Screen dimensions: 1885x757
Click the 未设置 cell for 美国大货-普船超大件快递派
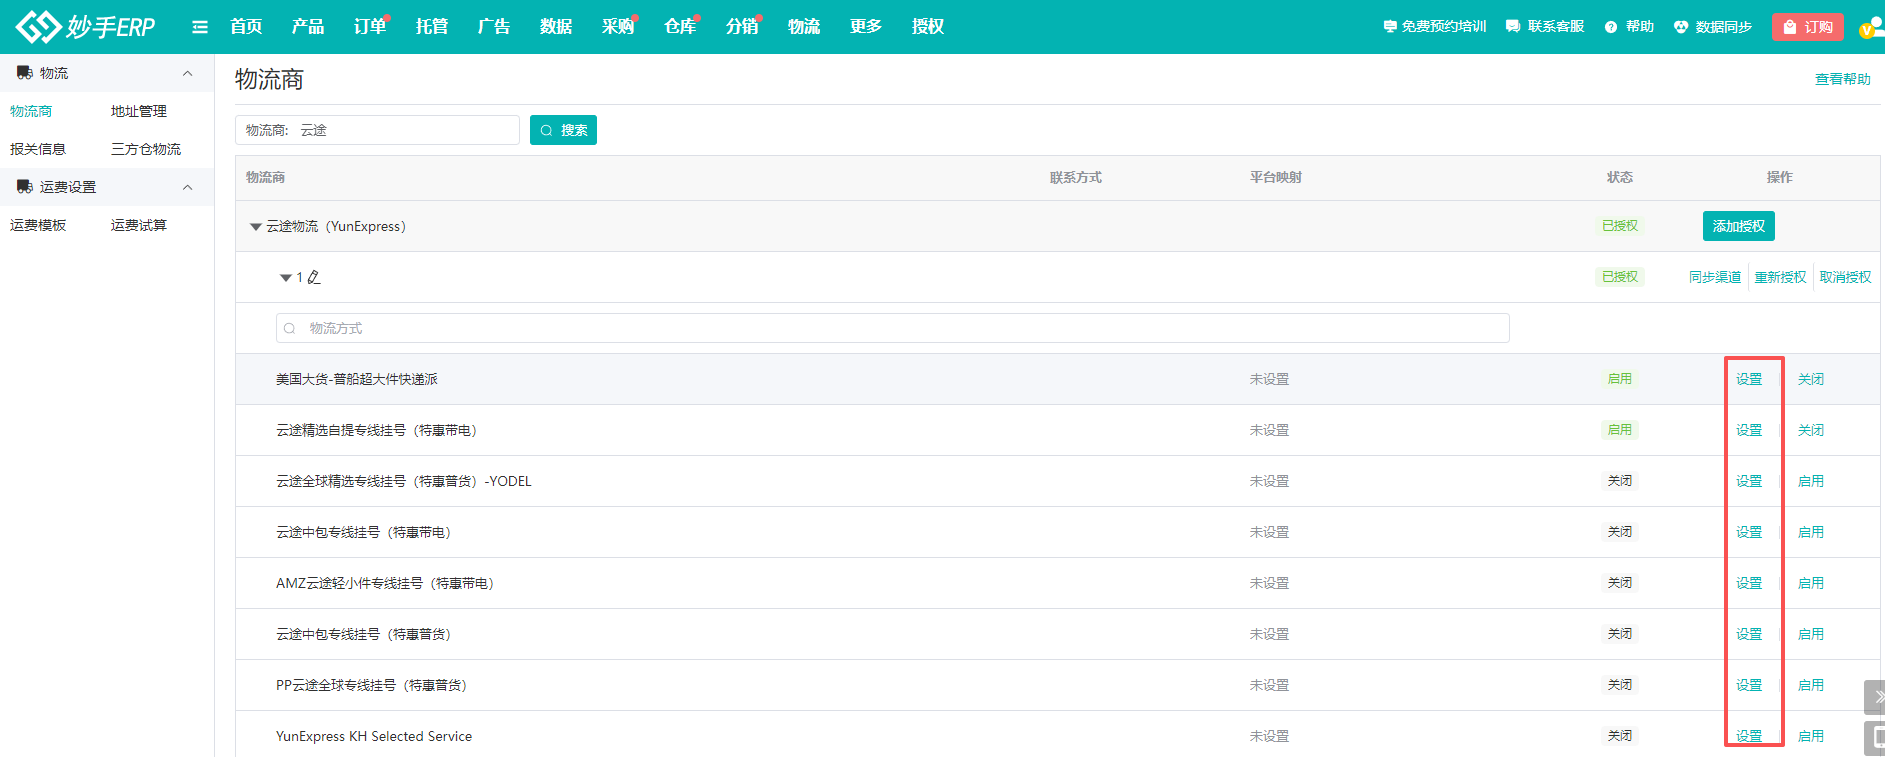1269,379
